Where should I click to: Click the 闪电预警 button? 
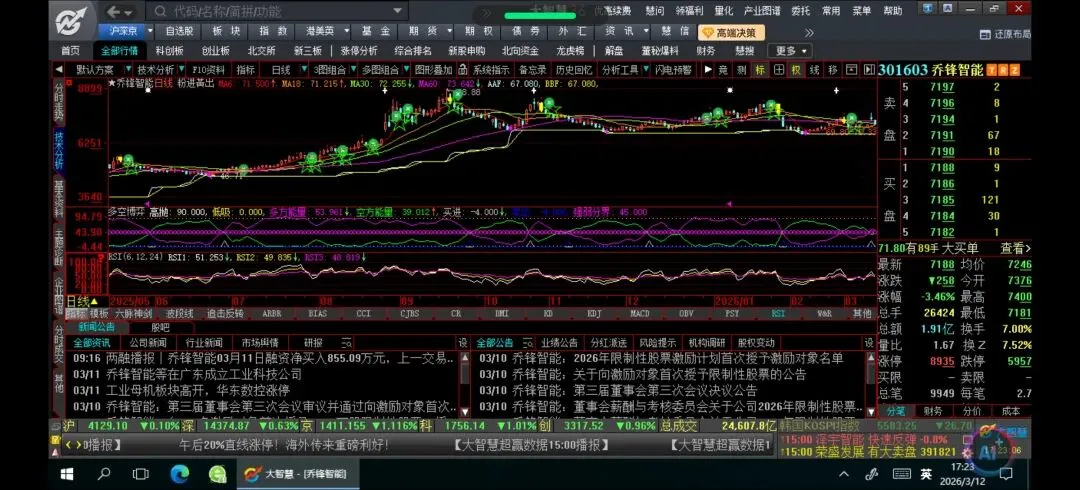(x=674, y=70)
